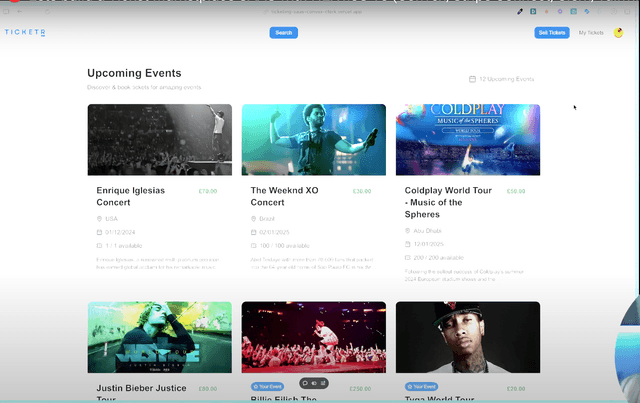Image resolution: width=640 pixels, height=403 pixels.
Task: Click the Upcoming Events heading
Action: point(134,73)
